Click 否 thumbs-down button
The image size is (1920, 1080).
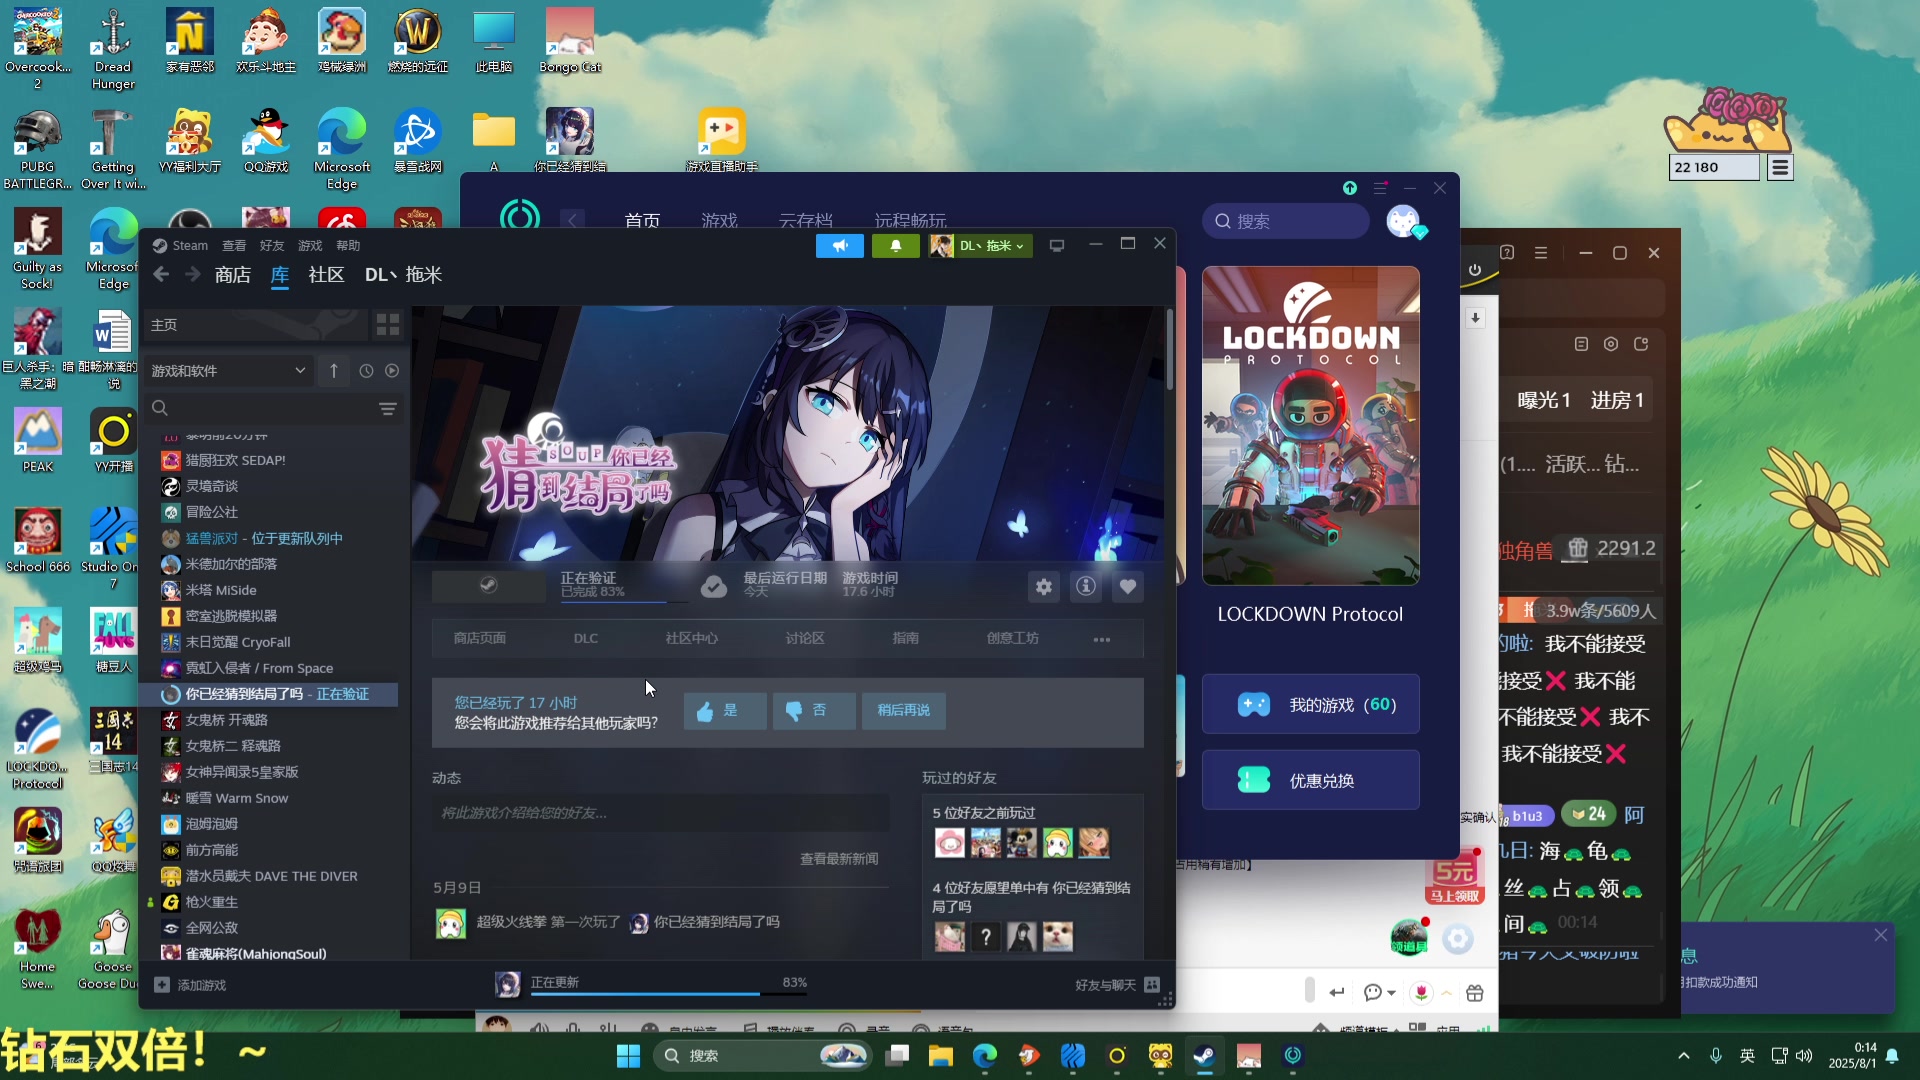pos(814,711)
